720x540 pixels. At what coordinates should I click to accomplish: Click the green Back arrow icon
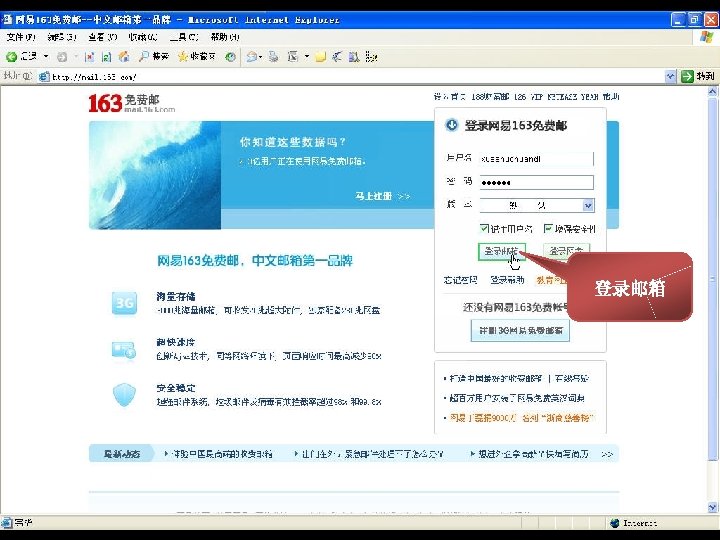click(11, 56)
